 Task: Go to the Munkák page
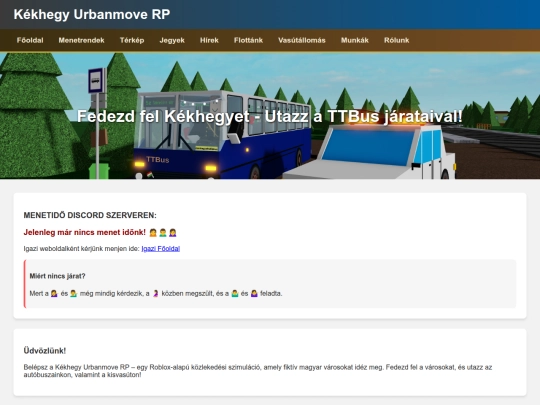[355, 40]
